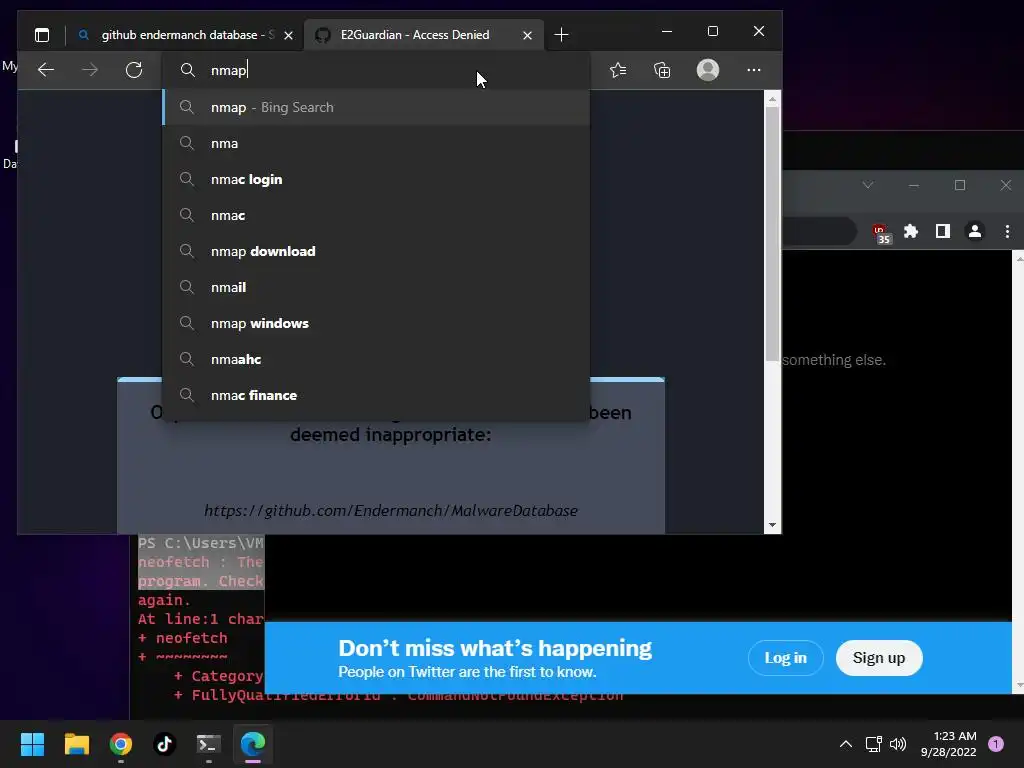Click the Edge page scrollbar up arrow
The width and height of the screenshot is (1024, 768).
pyautogui.click(x=773, y=99)
